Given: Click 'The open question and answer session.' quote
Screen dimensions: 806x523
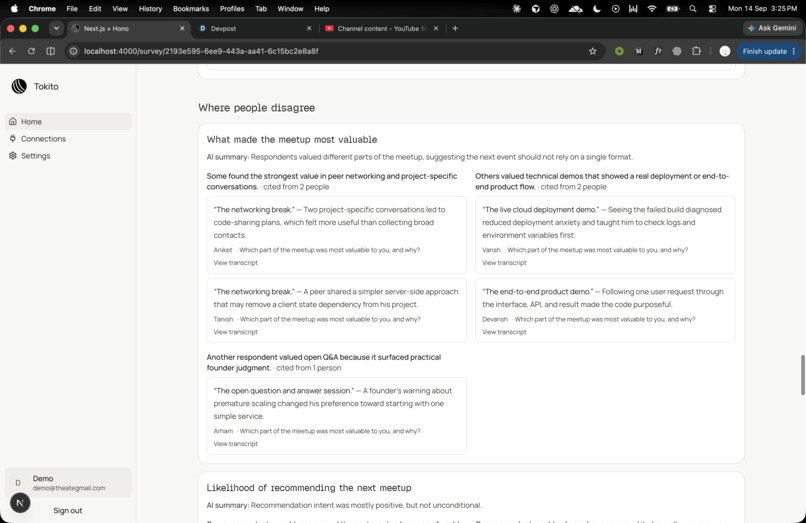Looking at the screenshot, I should pos(284,390).
